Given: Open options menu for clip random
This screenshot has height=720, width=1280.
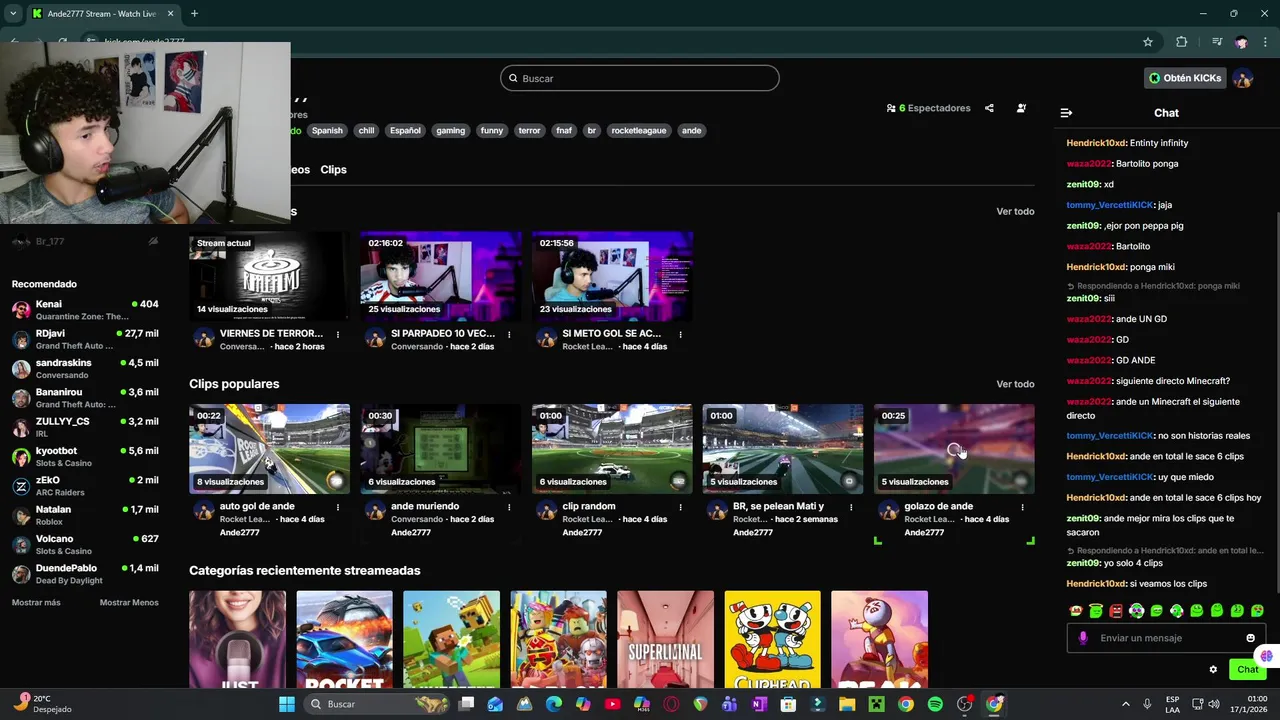Looking at the screenshot, I should click(681, 508).
